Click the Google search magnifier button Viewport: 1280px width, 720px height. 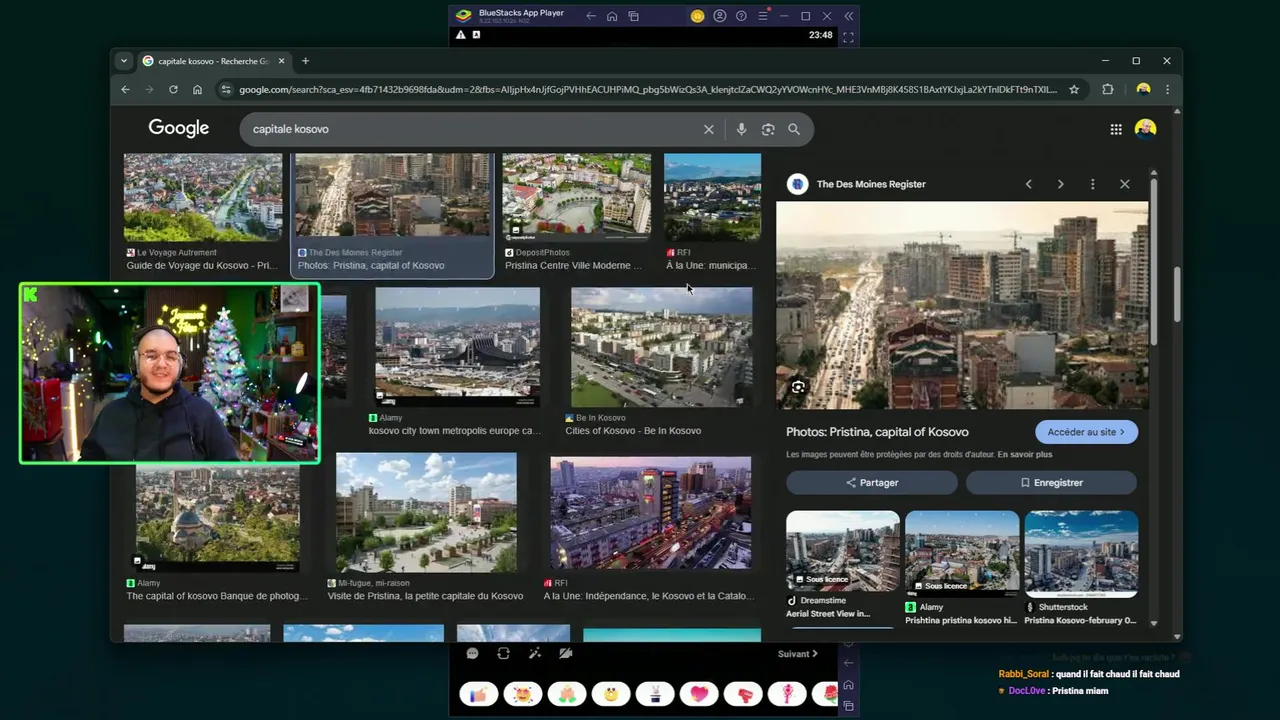pyautogui.click(x=794, y=129)
